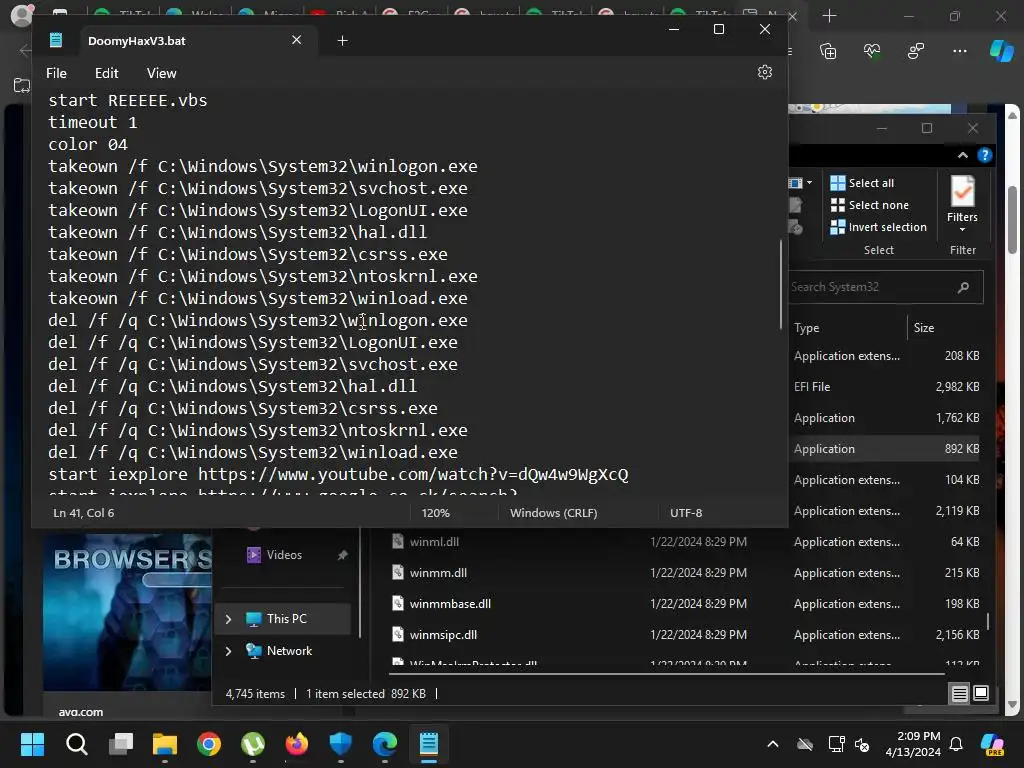Switch to Microsoft Edge on taskbar
The height and width of the screenshot is (768, 1024).
(x=385, y=744)
